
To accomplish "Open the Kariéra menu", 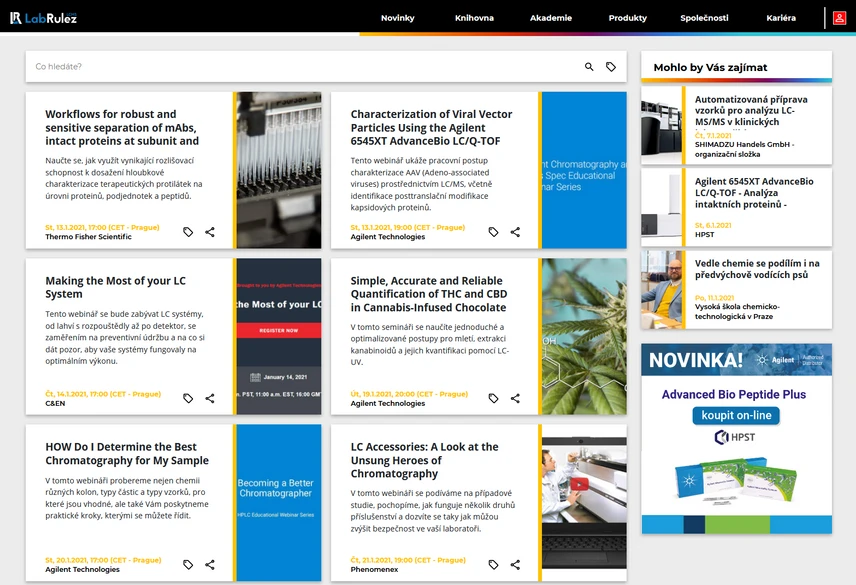I will click(781, 18).
